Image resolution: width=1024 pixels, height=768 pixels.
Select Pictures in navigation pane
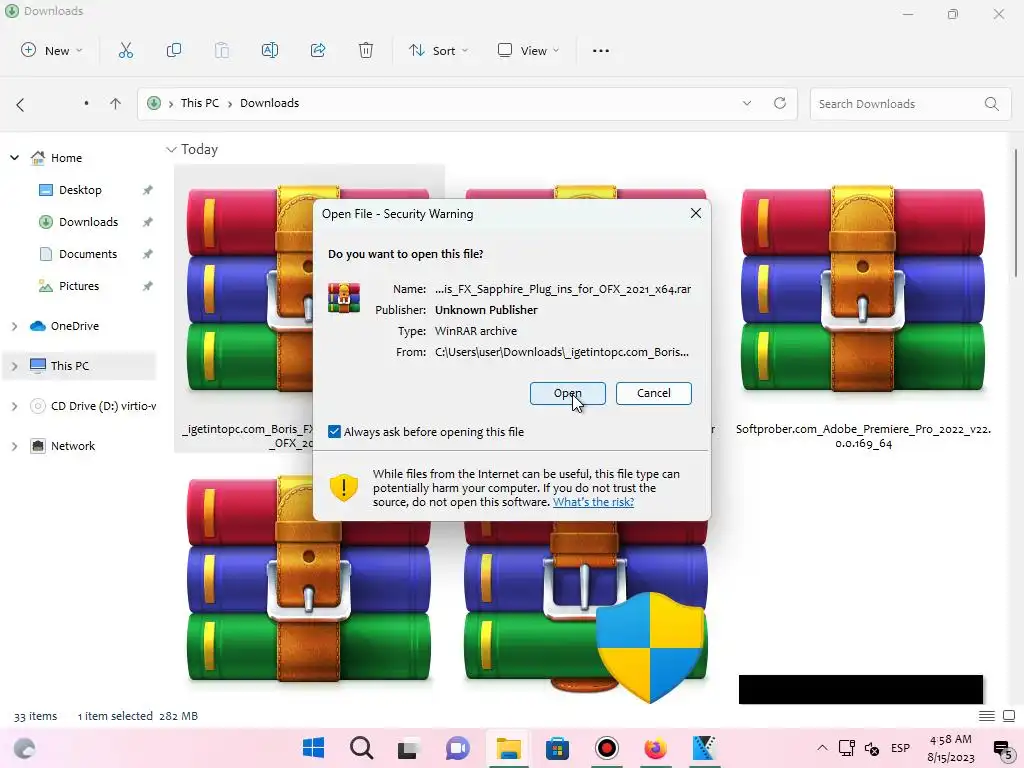[79, 286]
